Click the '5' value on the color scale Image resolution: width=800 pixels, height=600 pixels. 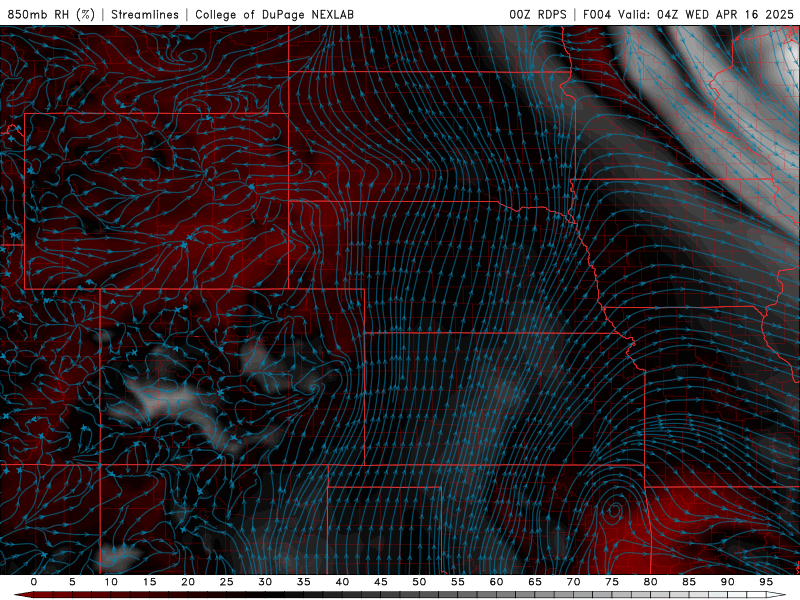[72, 582]
